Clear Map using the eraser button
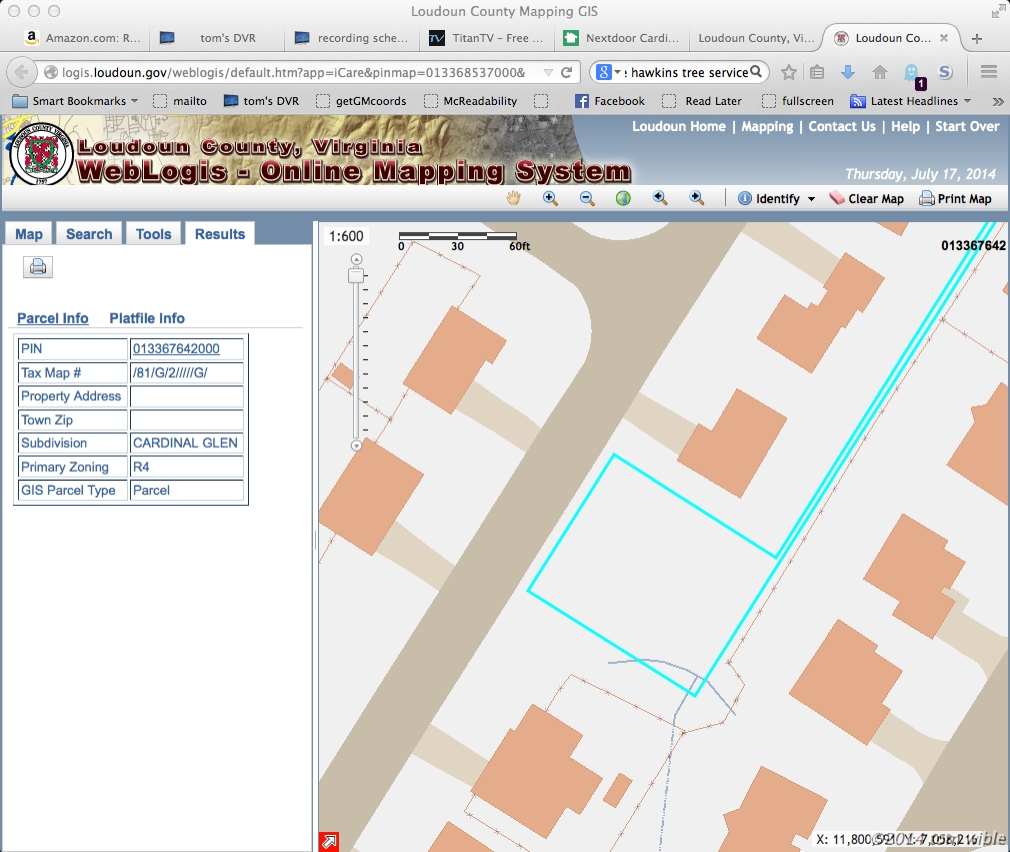Viewport: 1010px width, 852px height. point(865,198)
